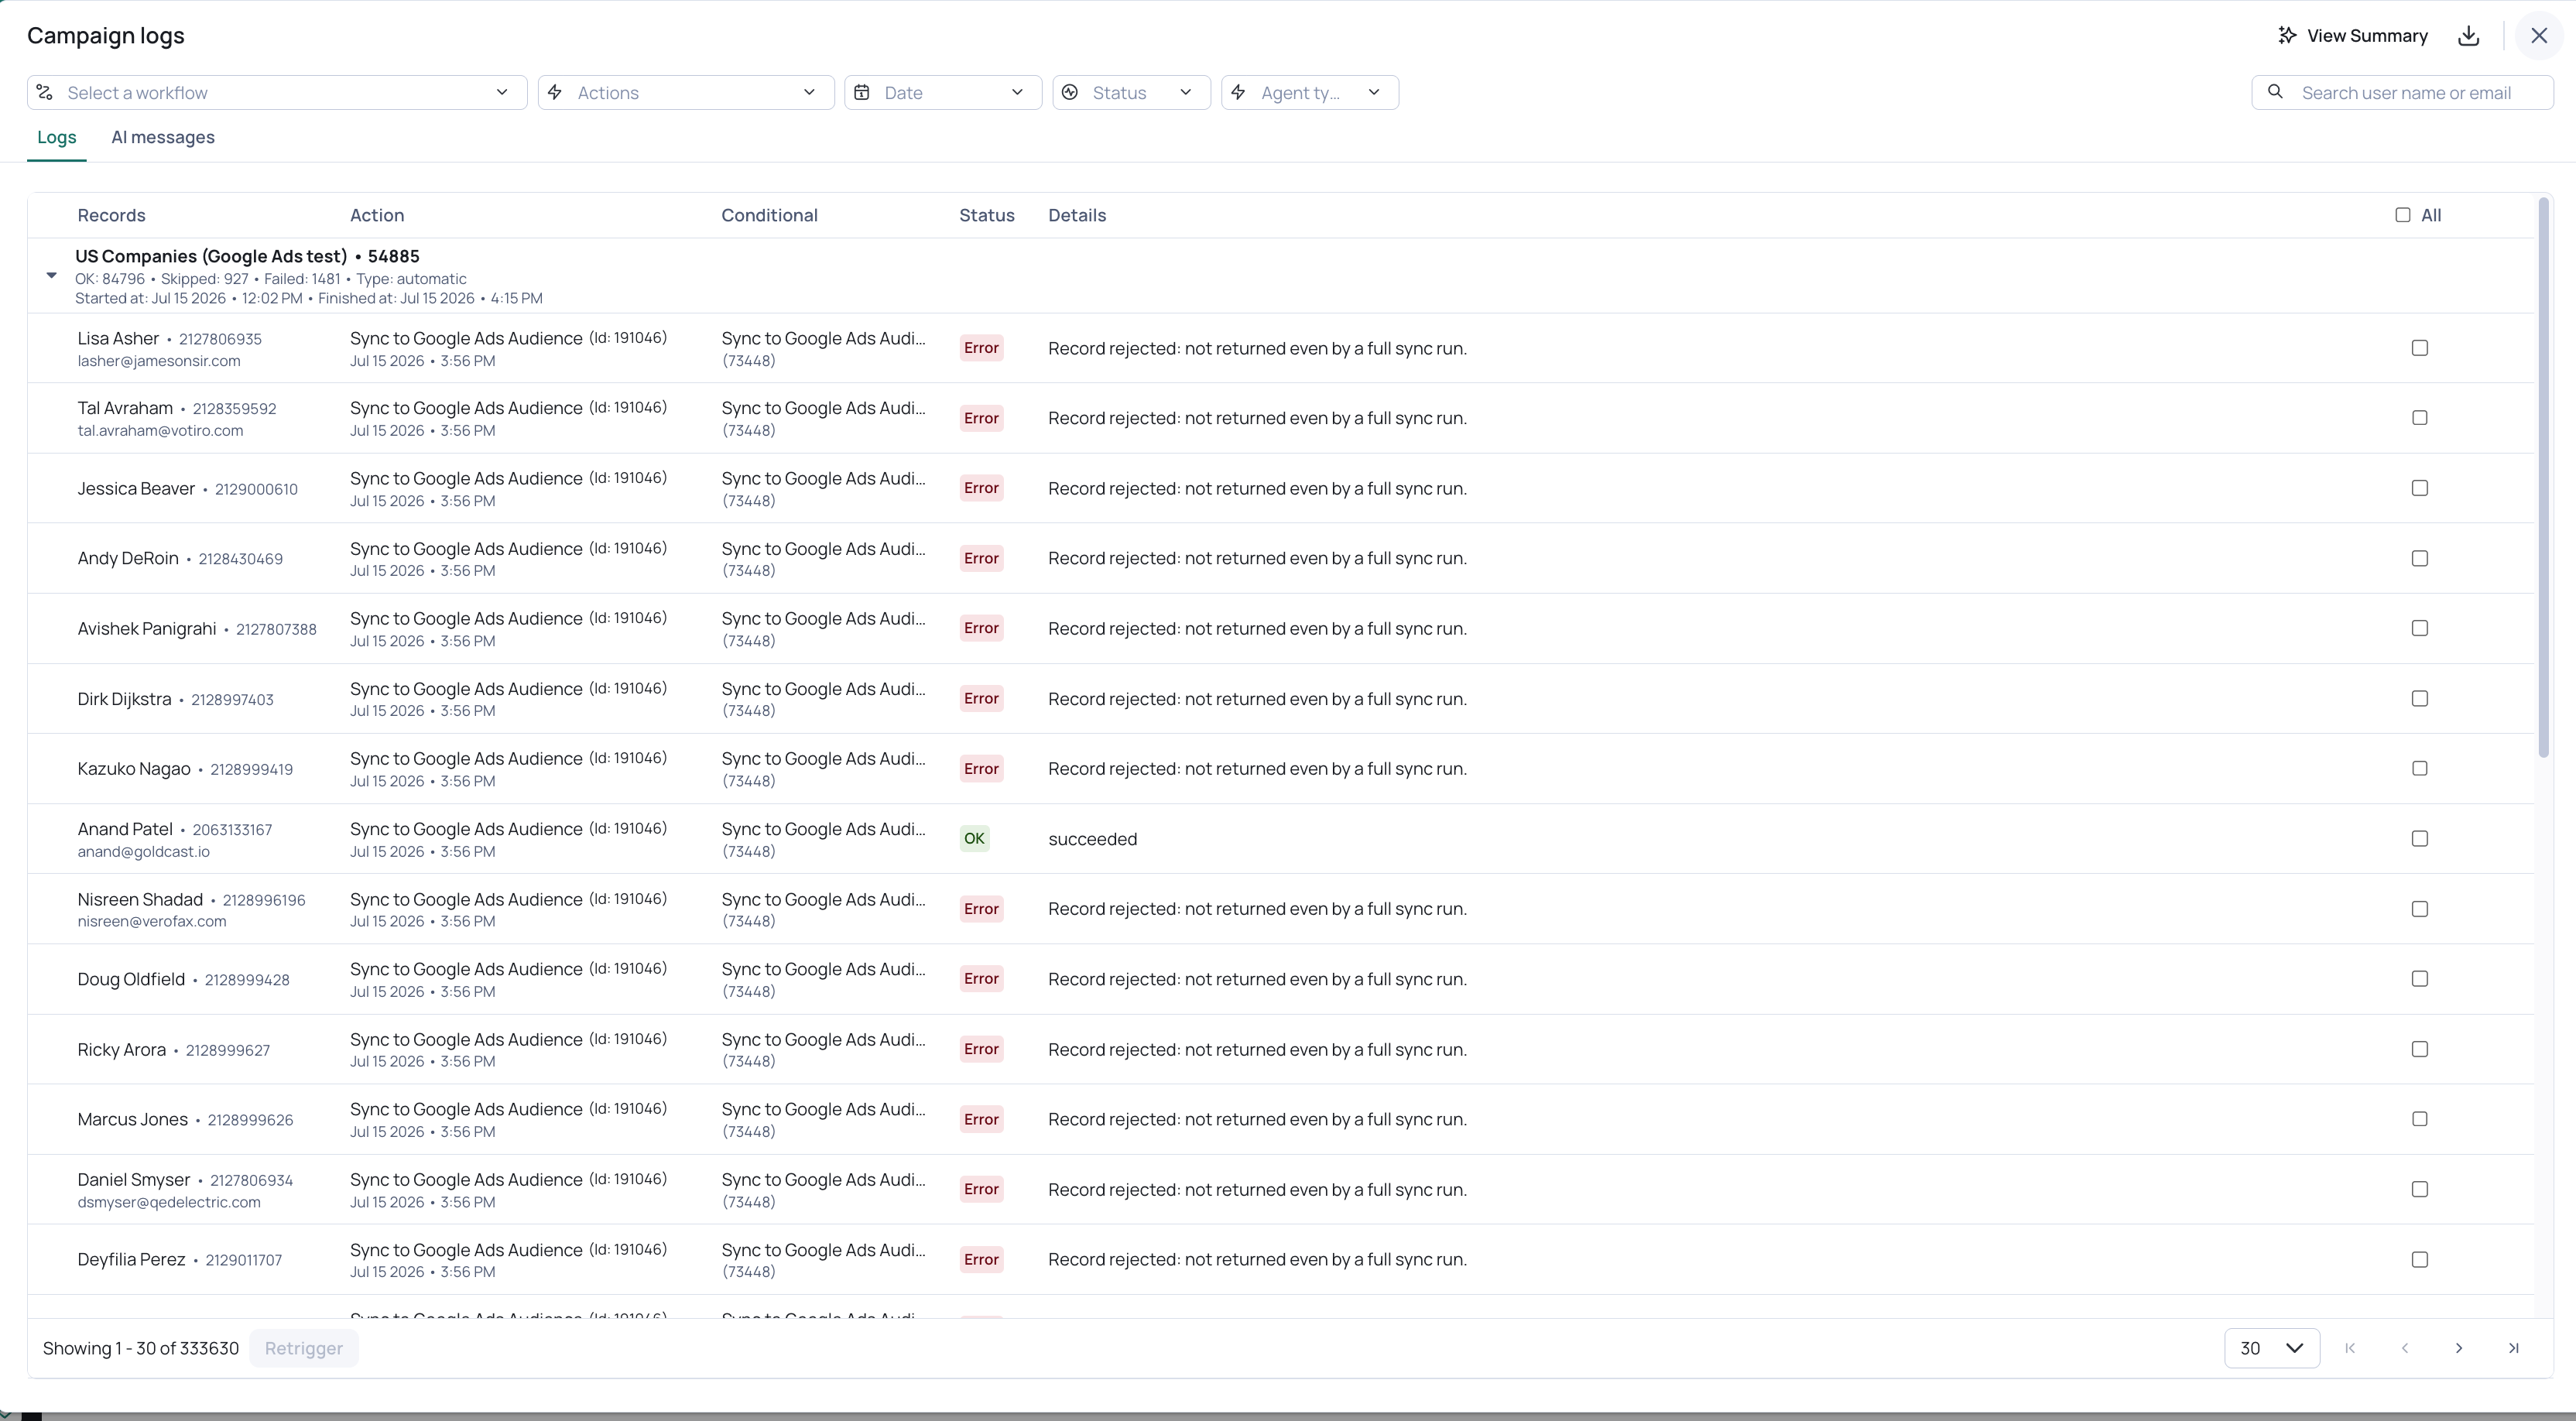Go to the first page of logs
Image resolution: width=2576 pixels, height=1421 pixels.
(x=2350, y=1348)
